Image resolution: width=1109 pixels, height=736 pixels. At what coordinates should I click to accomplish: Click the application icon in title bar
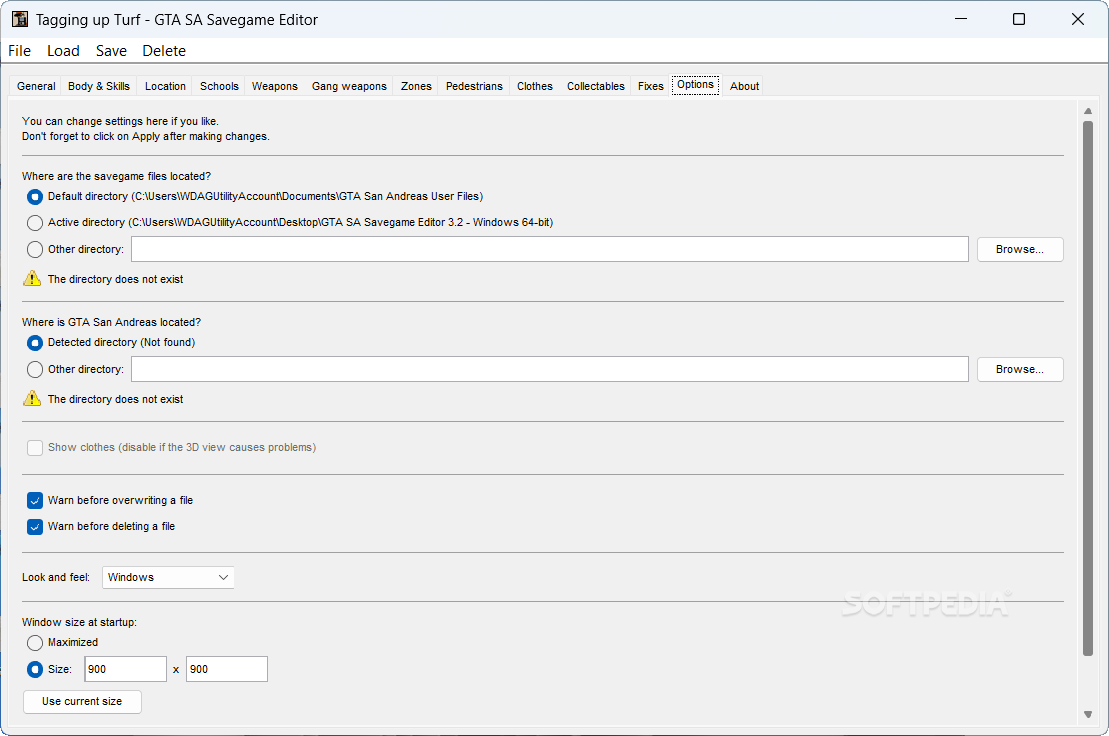point(20,19)
